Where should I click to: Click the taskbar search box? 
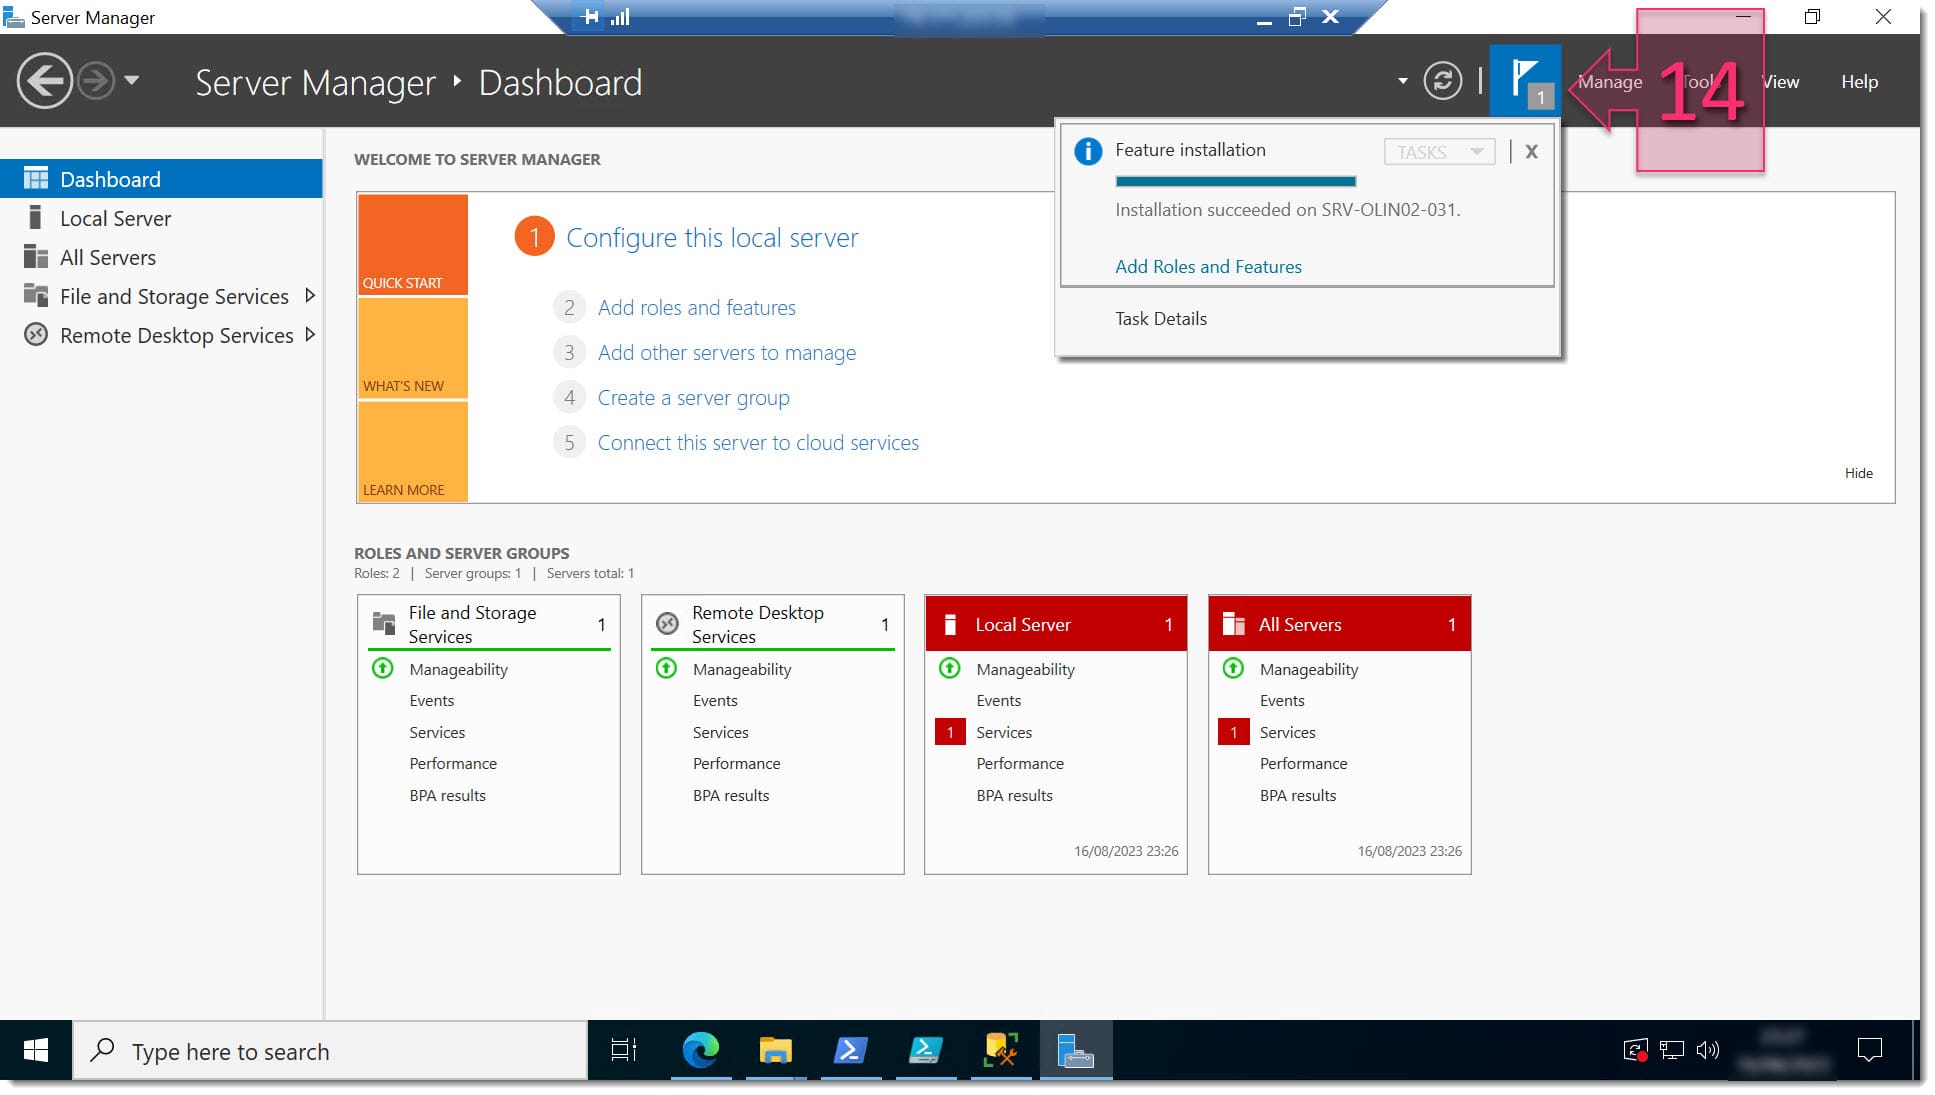[330, 1051]
